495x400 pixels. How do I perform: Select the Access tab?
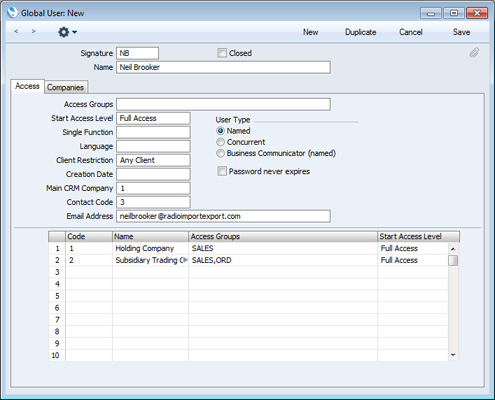[27, 86]
